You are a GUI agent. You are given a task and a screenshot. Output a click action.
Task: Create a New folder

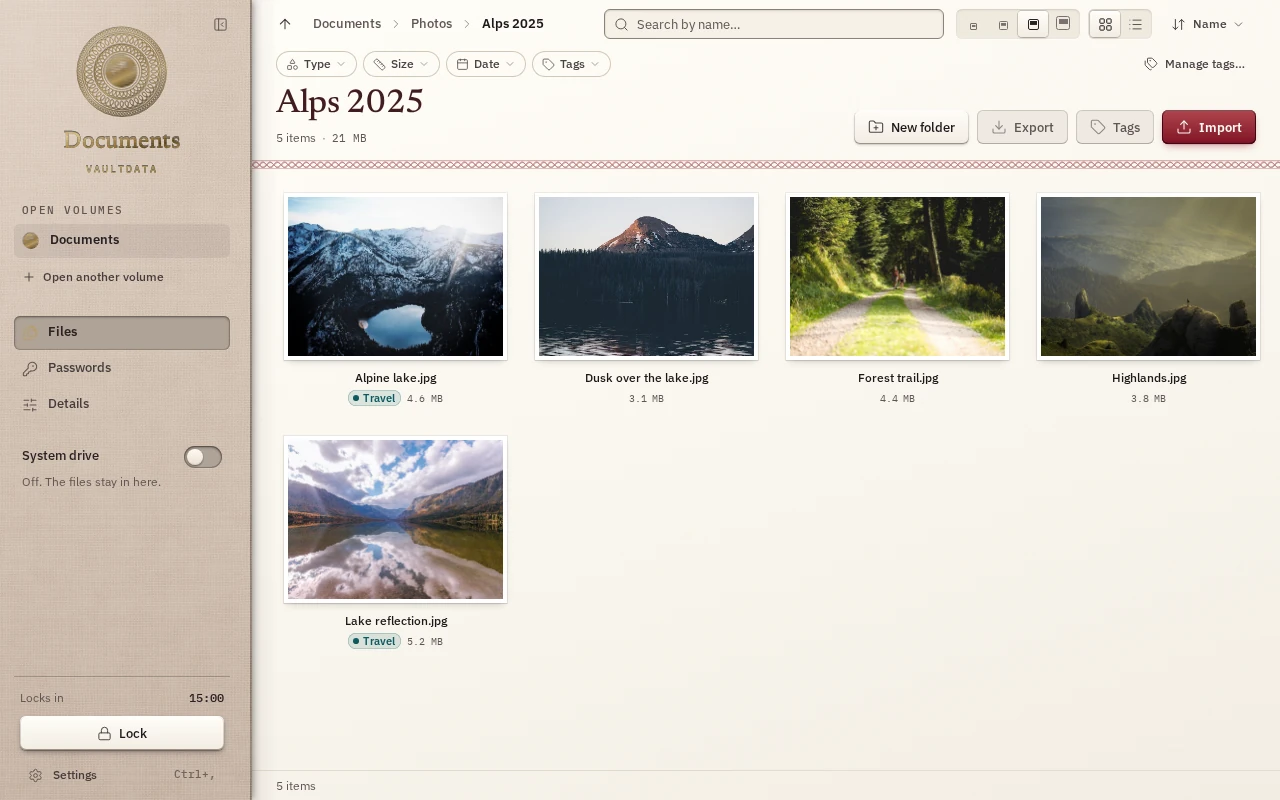[911, 127]
